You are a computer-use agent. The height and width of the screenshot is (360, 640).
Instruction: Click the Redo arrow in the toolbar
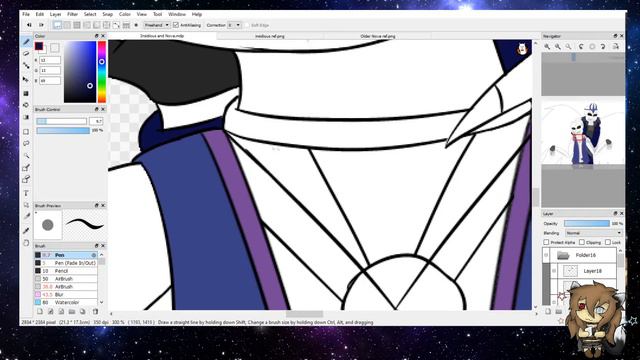click(41, 25)
